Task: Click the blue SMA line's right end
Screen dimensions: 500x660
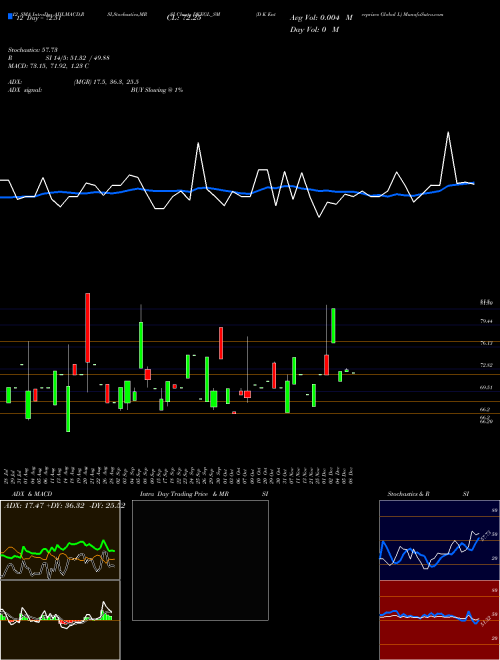Action: 473,183
